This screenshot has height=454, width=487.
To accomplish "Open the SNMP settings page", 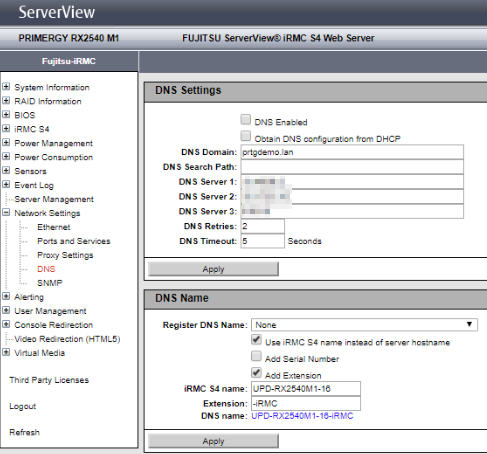I will point(50,283).
